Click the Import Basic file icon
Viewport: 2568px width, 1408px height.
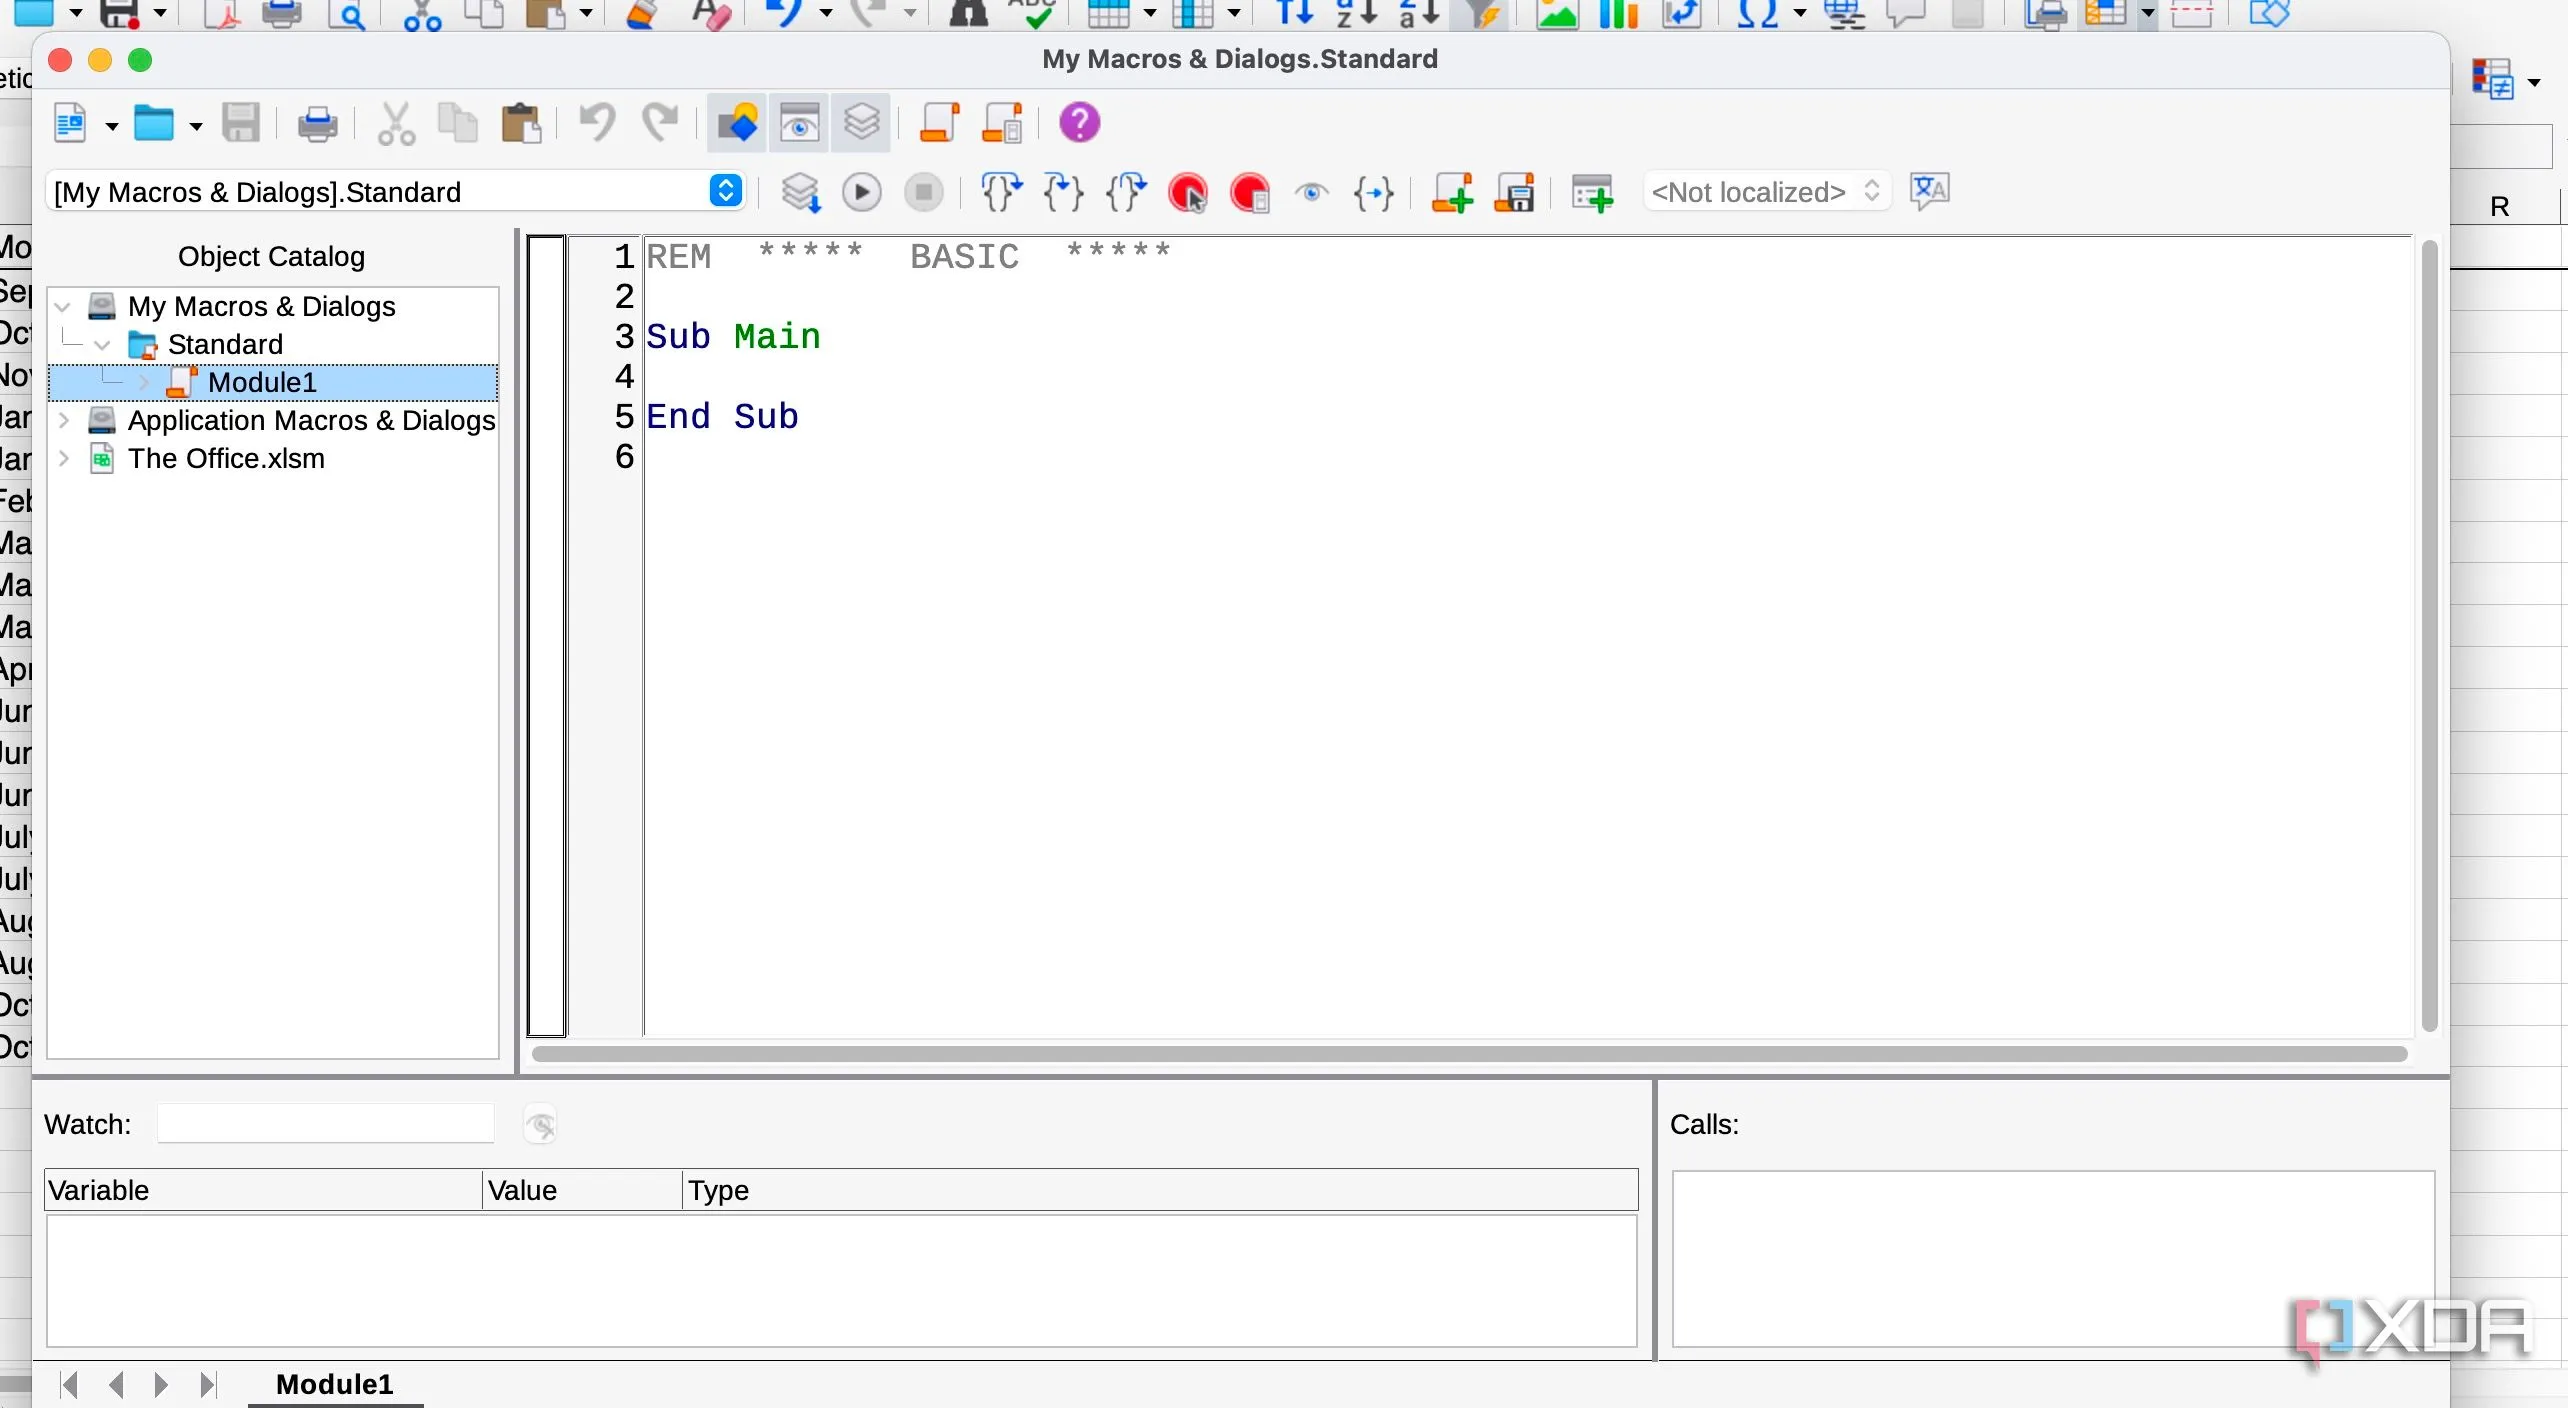coord(1452,192)
